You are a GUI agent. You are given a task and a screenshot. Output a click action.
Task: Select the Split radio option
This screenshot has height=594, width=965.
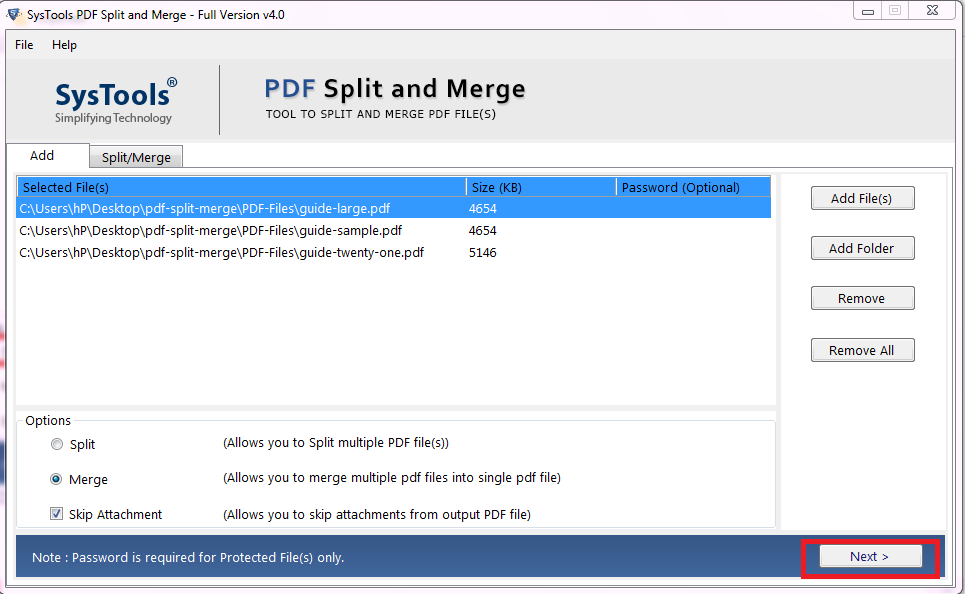point(57,444)
